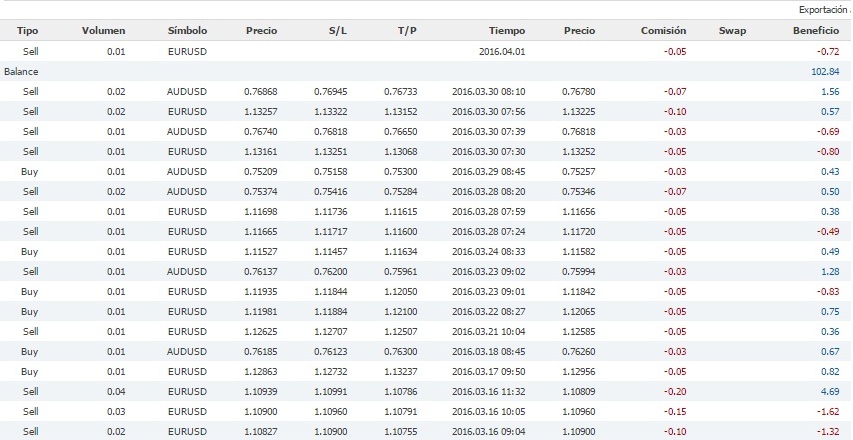
Task: Sort by the Tipo column header
Action: point(29,31)
